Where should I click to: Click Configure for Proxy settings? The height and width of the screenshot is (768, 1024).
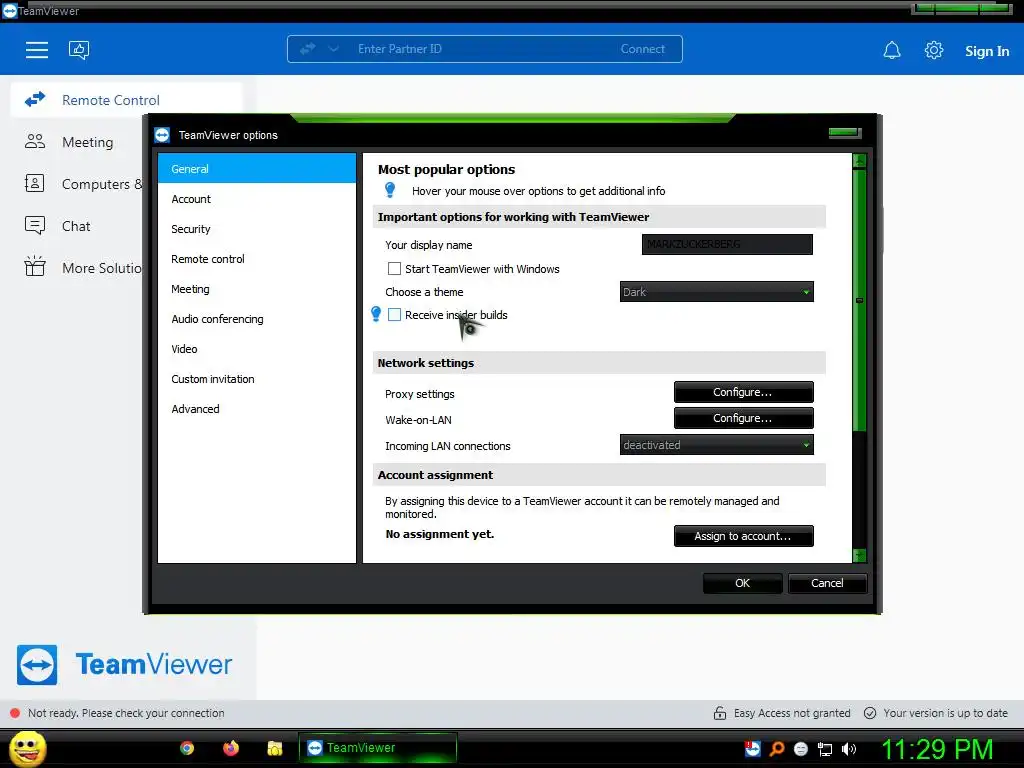[743, 392]
